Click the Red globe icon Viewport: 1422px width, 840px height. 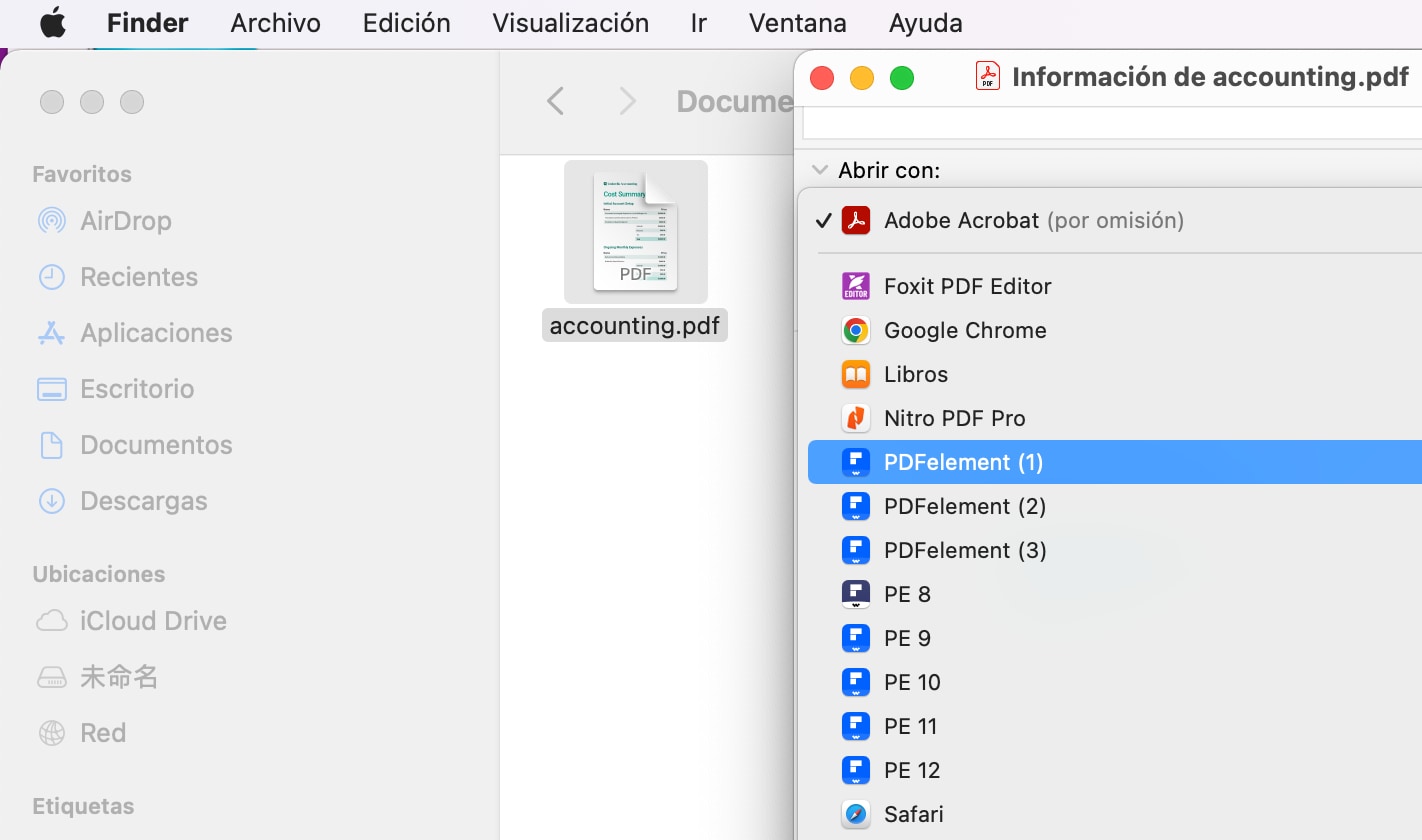[51, 733]
